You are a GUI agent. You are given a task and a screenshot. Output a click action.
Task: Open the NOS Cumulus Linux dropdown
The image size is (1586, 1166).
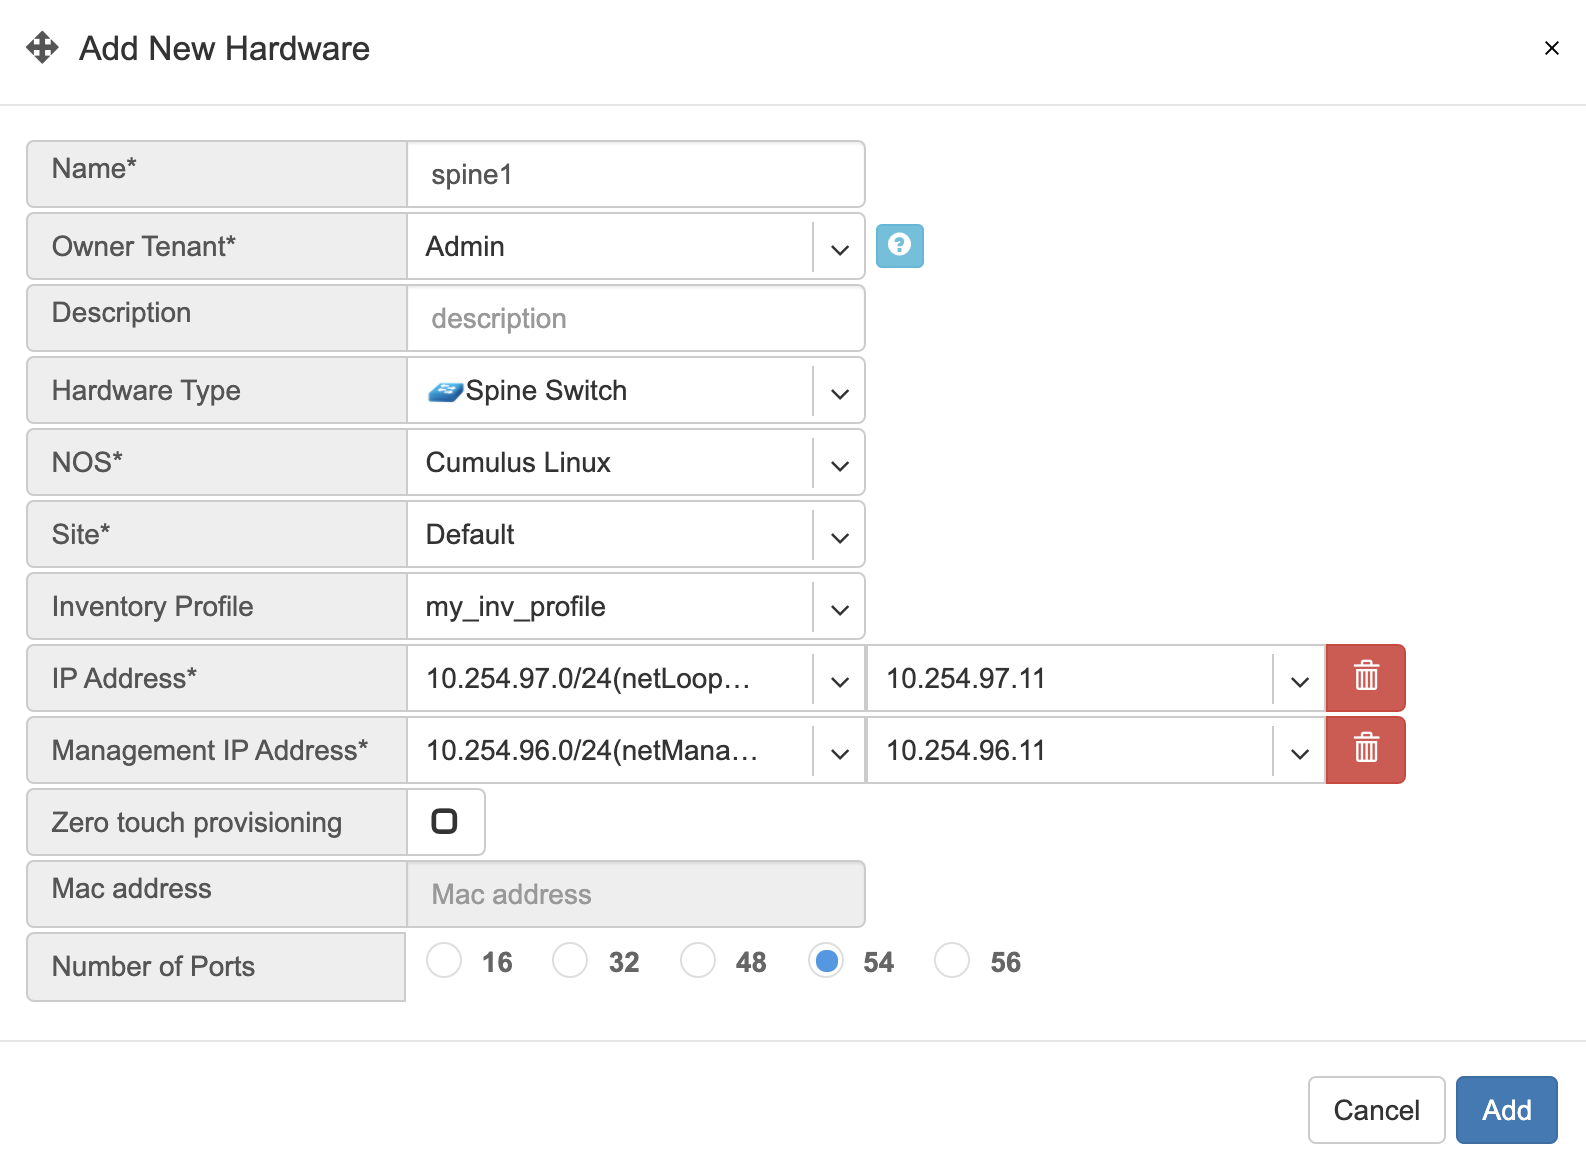point(840,463)
